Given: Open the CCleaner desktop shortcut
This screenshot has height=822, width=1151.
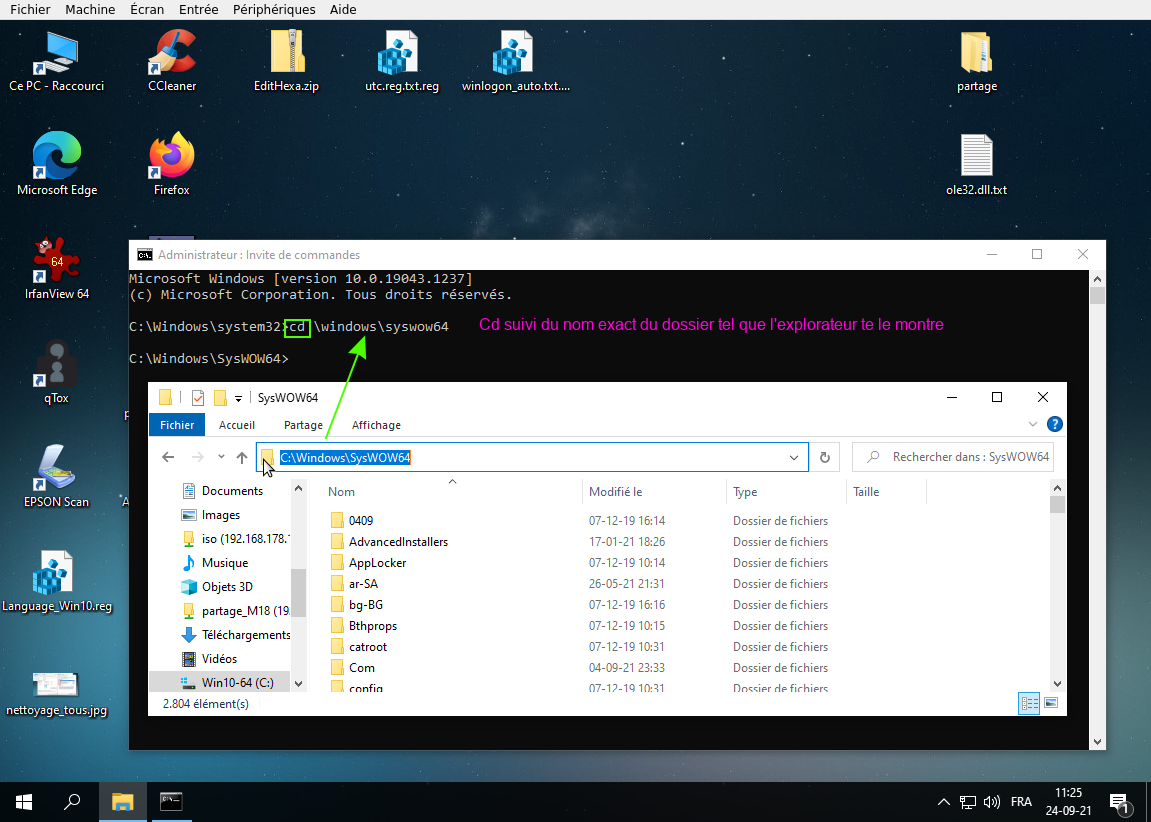Looking at the screenshot, I should point(171,55).
